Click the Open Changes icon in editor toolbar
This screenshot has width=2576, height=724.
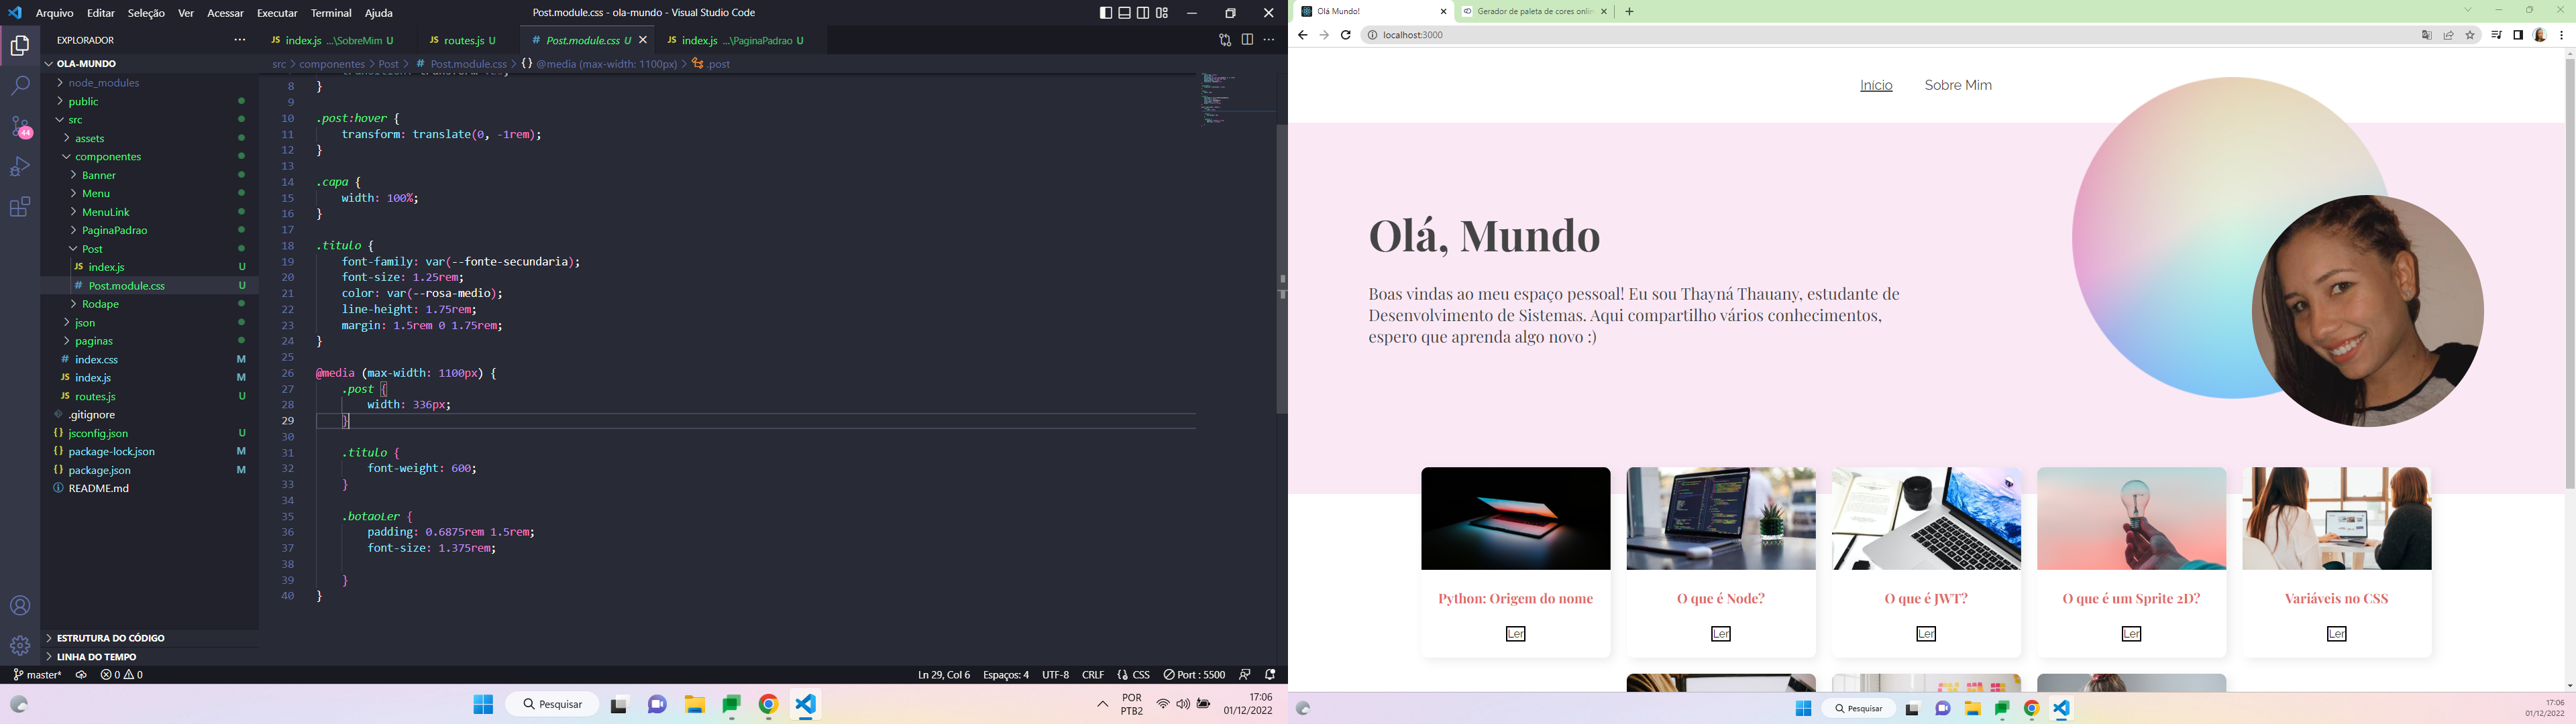[x=1225, y=40]
